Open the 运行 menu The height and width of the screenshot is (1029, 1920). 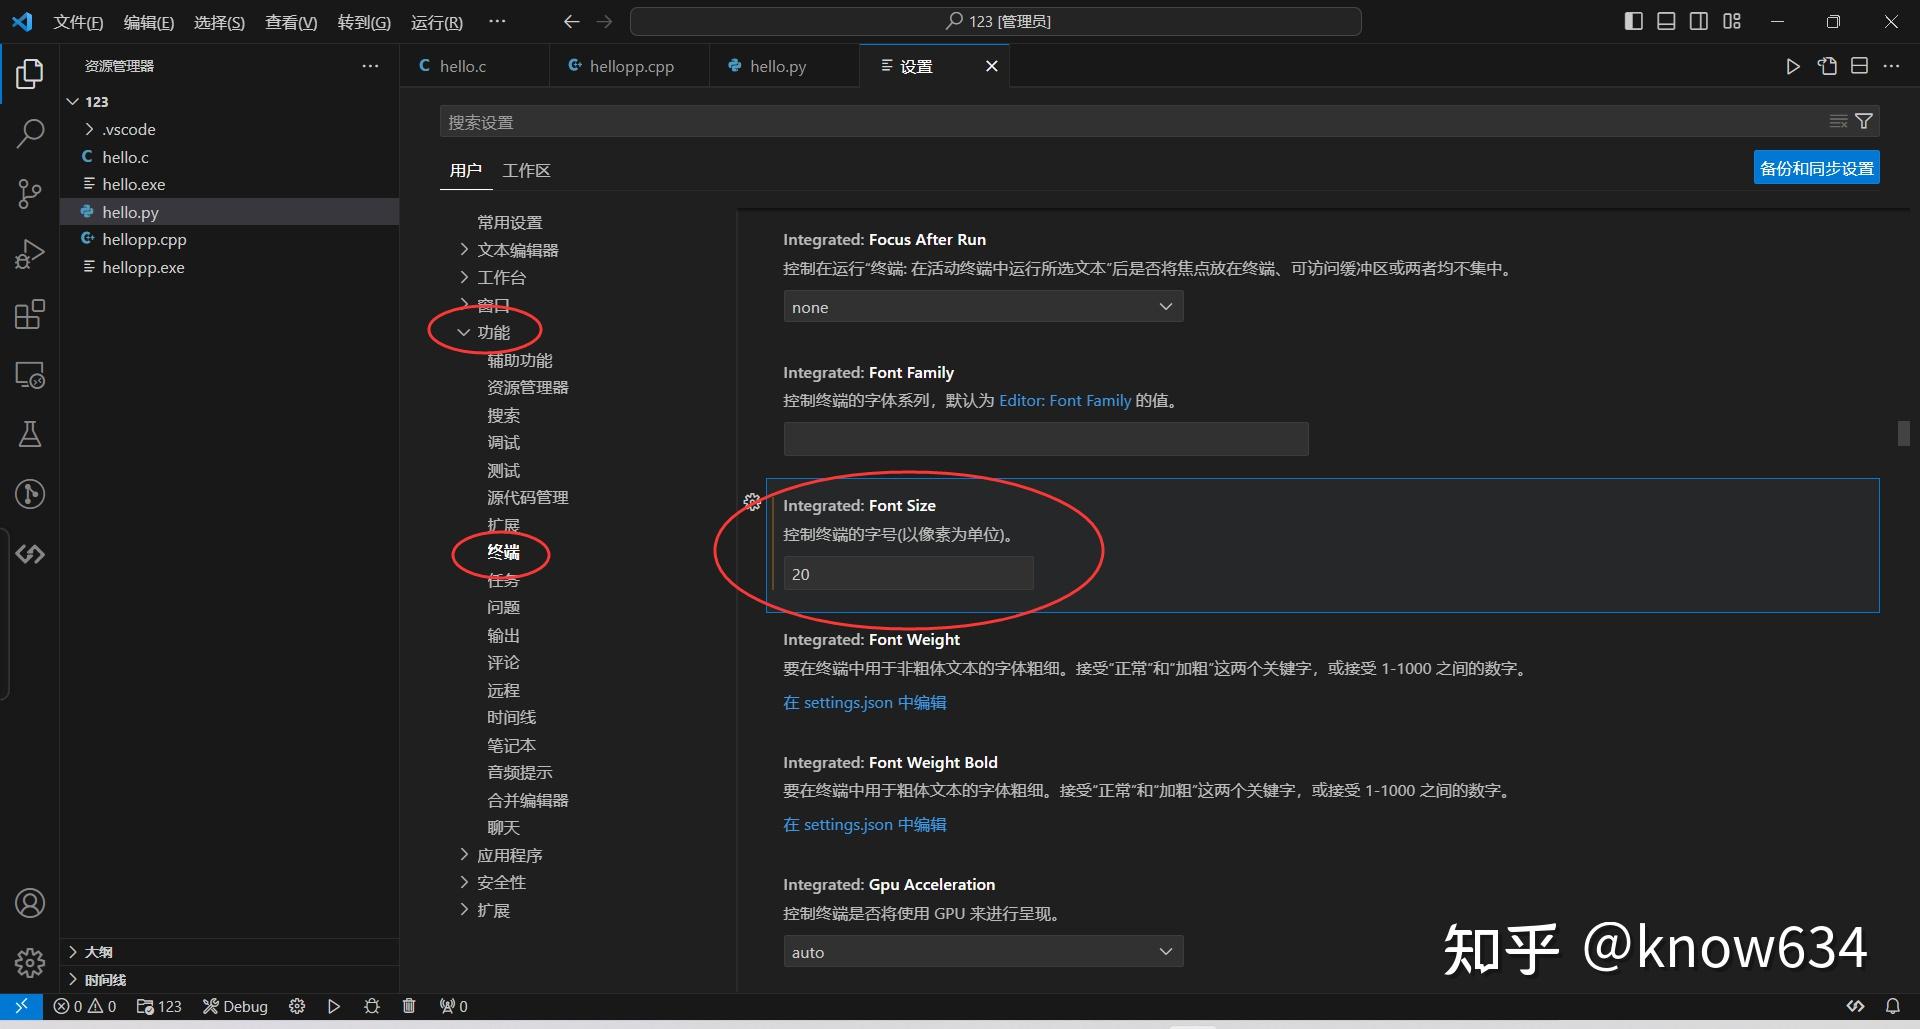click(x=436, y=22)
